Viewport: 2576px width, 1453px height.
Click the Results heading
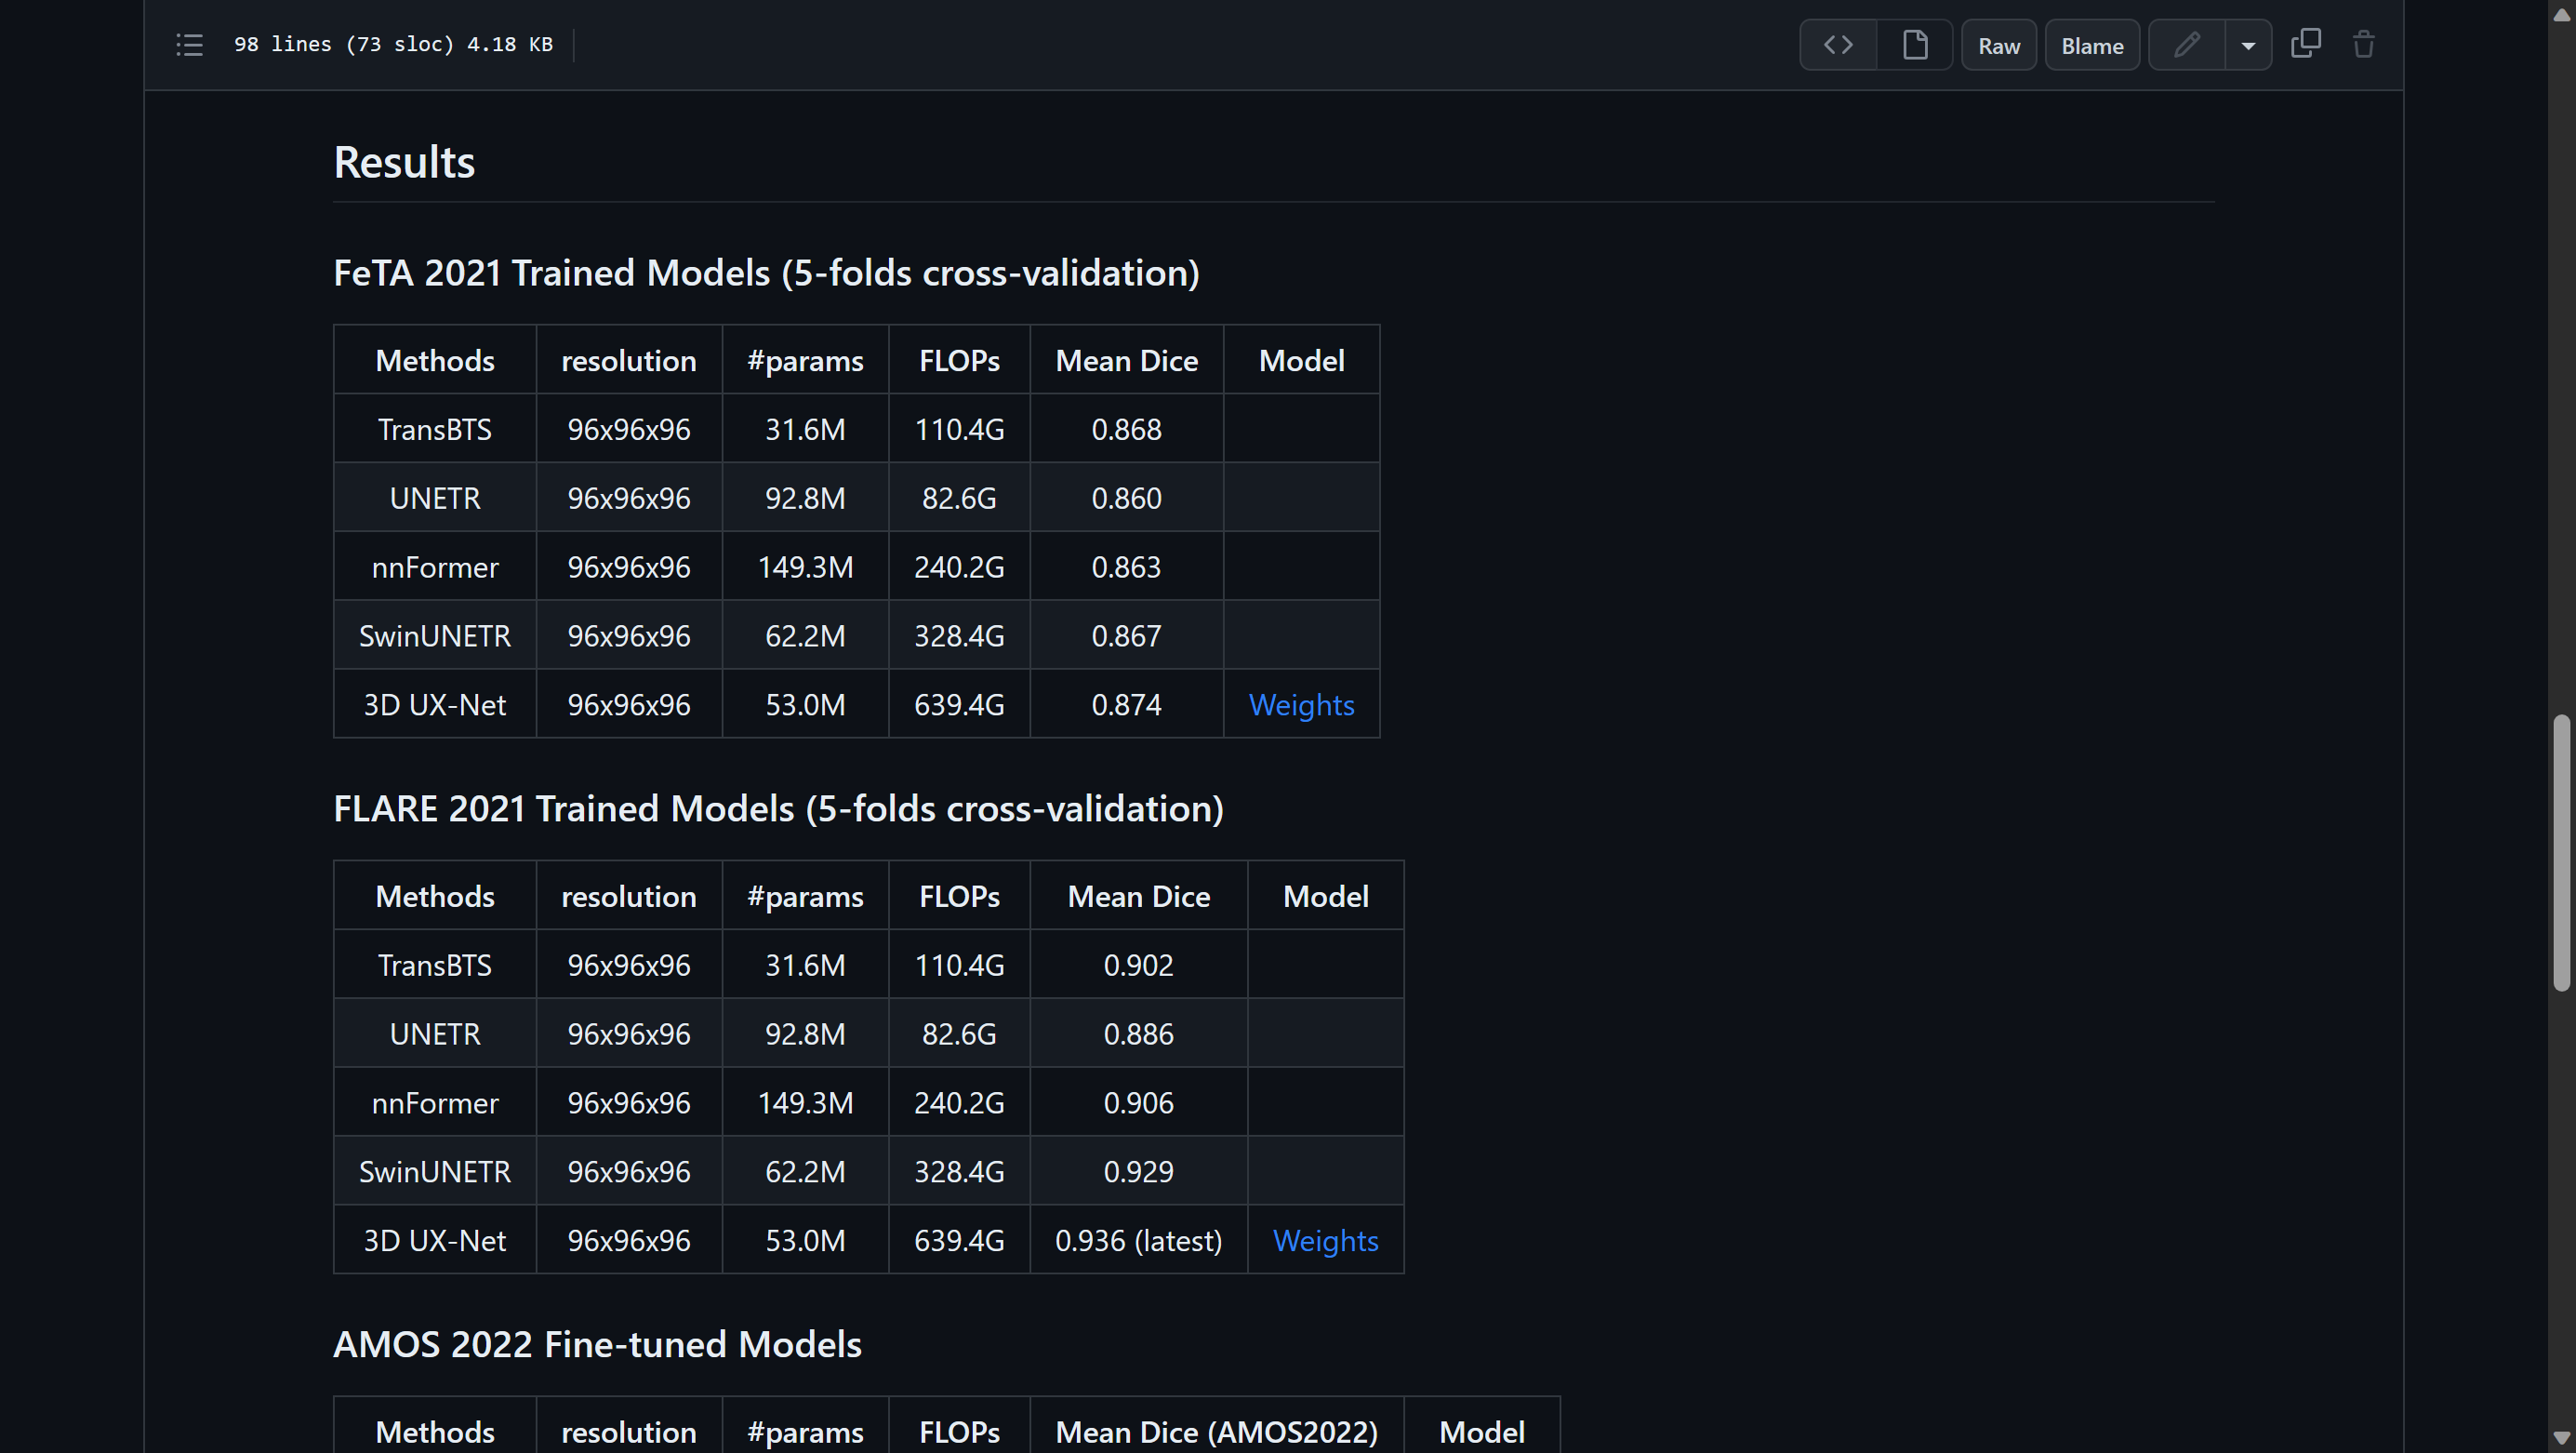pyautogui.click(x=404, y=163)
